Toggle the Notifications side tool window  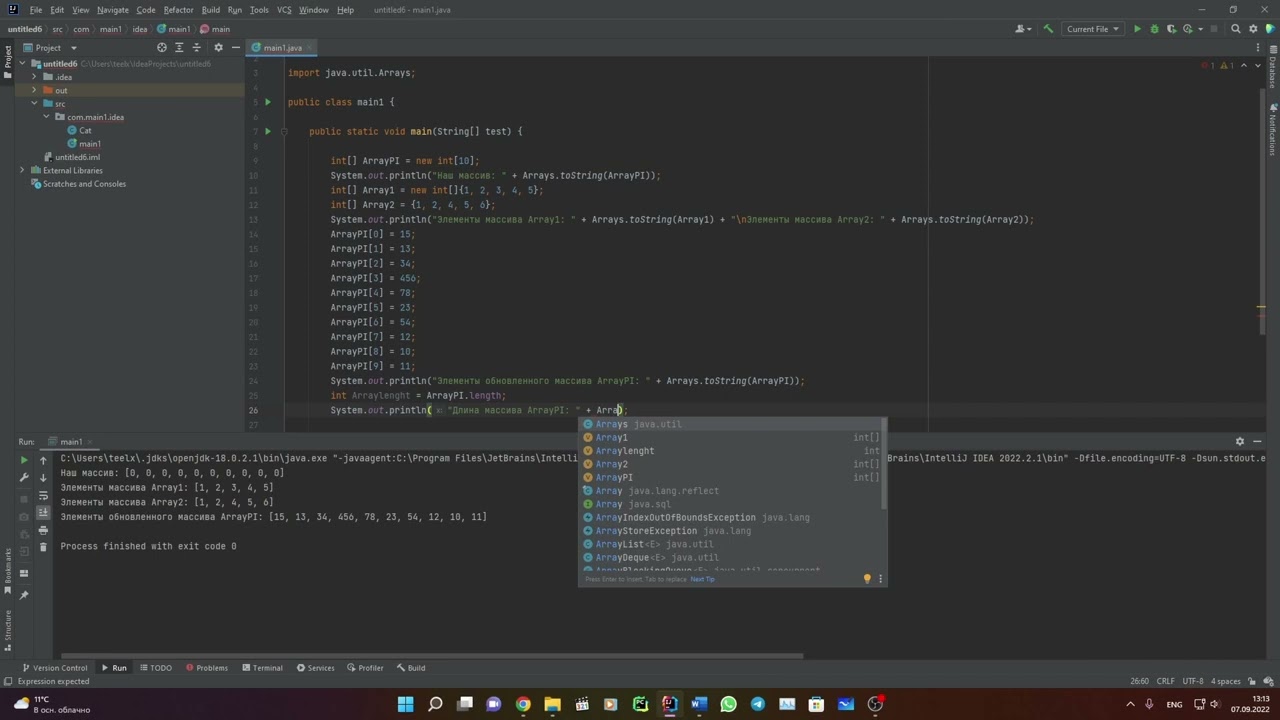click(x=1273, y=128)
